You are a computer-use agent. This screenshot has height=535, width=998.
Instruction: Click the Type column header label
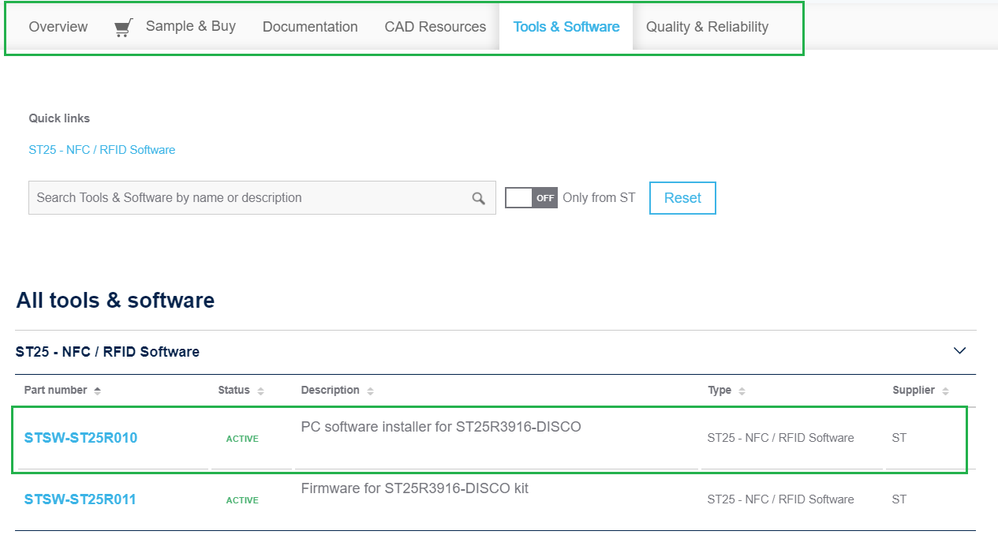[719, 390]
